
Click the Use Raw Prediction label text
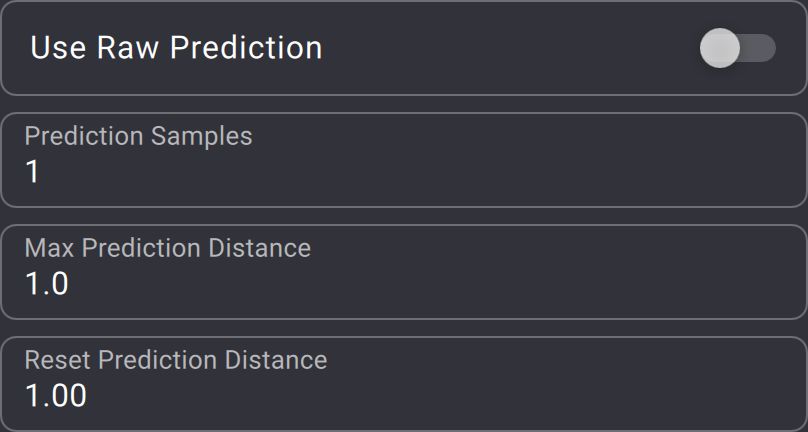click(176, 48)
